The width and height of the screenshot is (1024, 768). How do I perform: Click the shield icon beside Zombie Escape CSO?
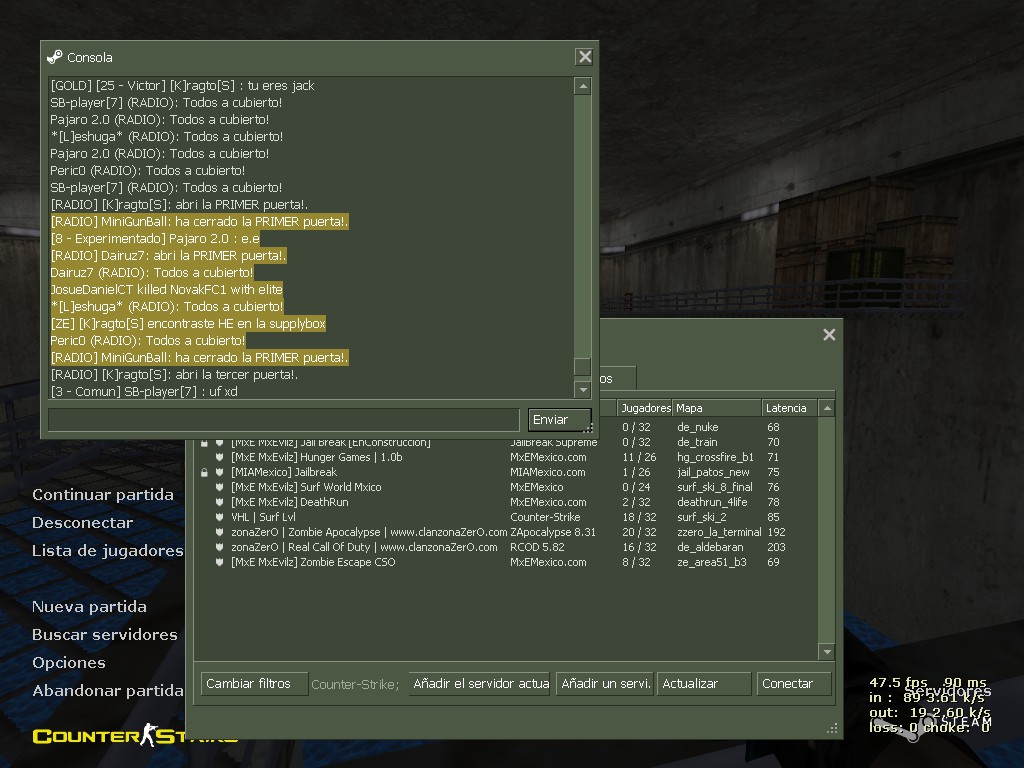pos(219,562)
